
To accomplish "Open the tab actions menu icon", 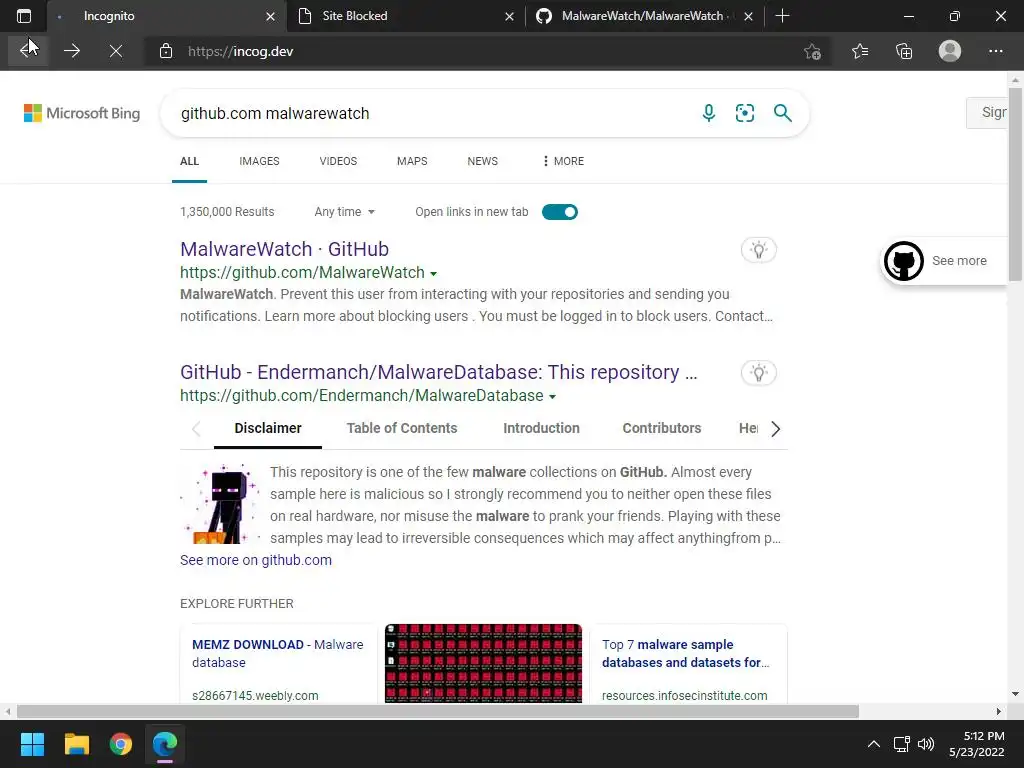I will [24, 16].
